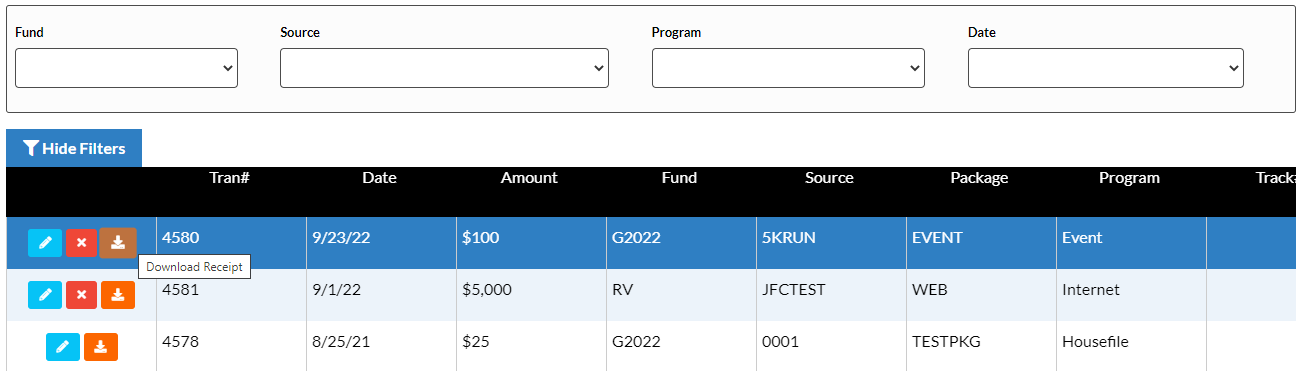The height and width of the screenshot is (371, 1305).
Task: Sort by the Date column header
Action: coord(379,178)
